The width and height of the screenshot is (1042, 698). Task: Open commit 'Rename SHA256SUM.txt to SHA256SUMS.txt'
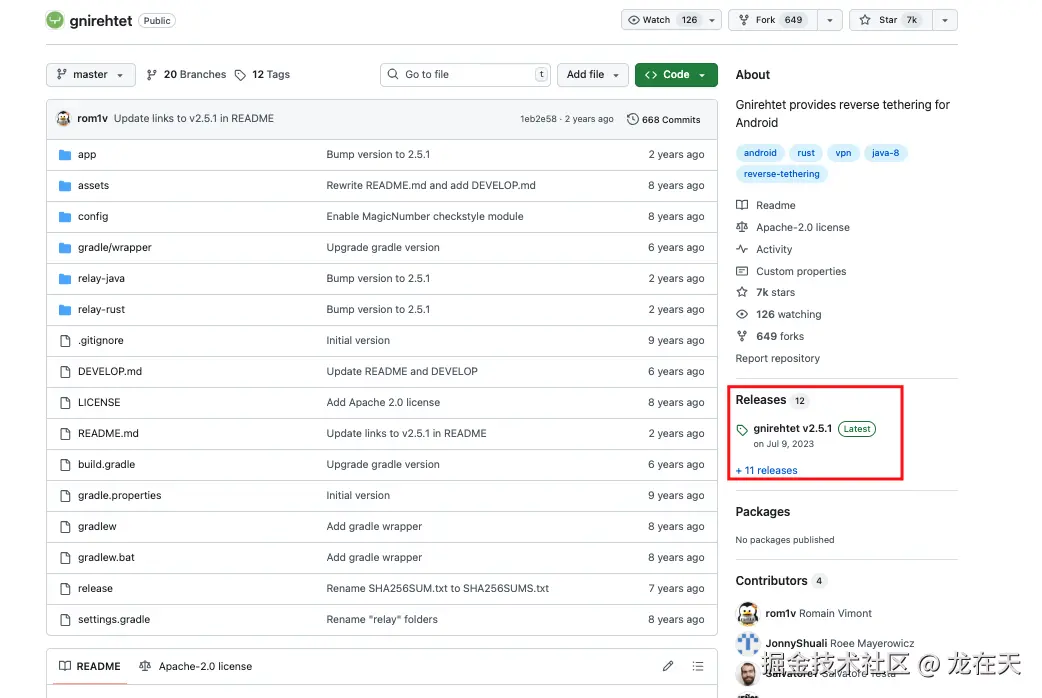[437, 588]
